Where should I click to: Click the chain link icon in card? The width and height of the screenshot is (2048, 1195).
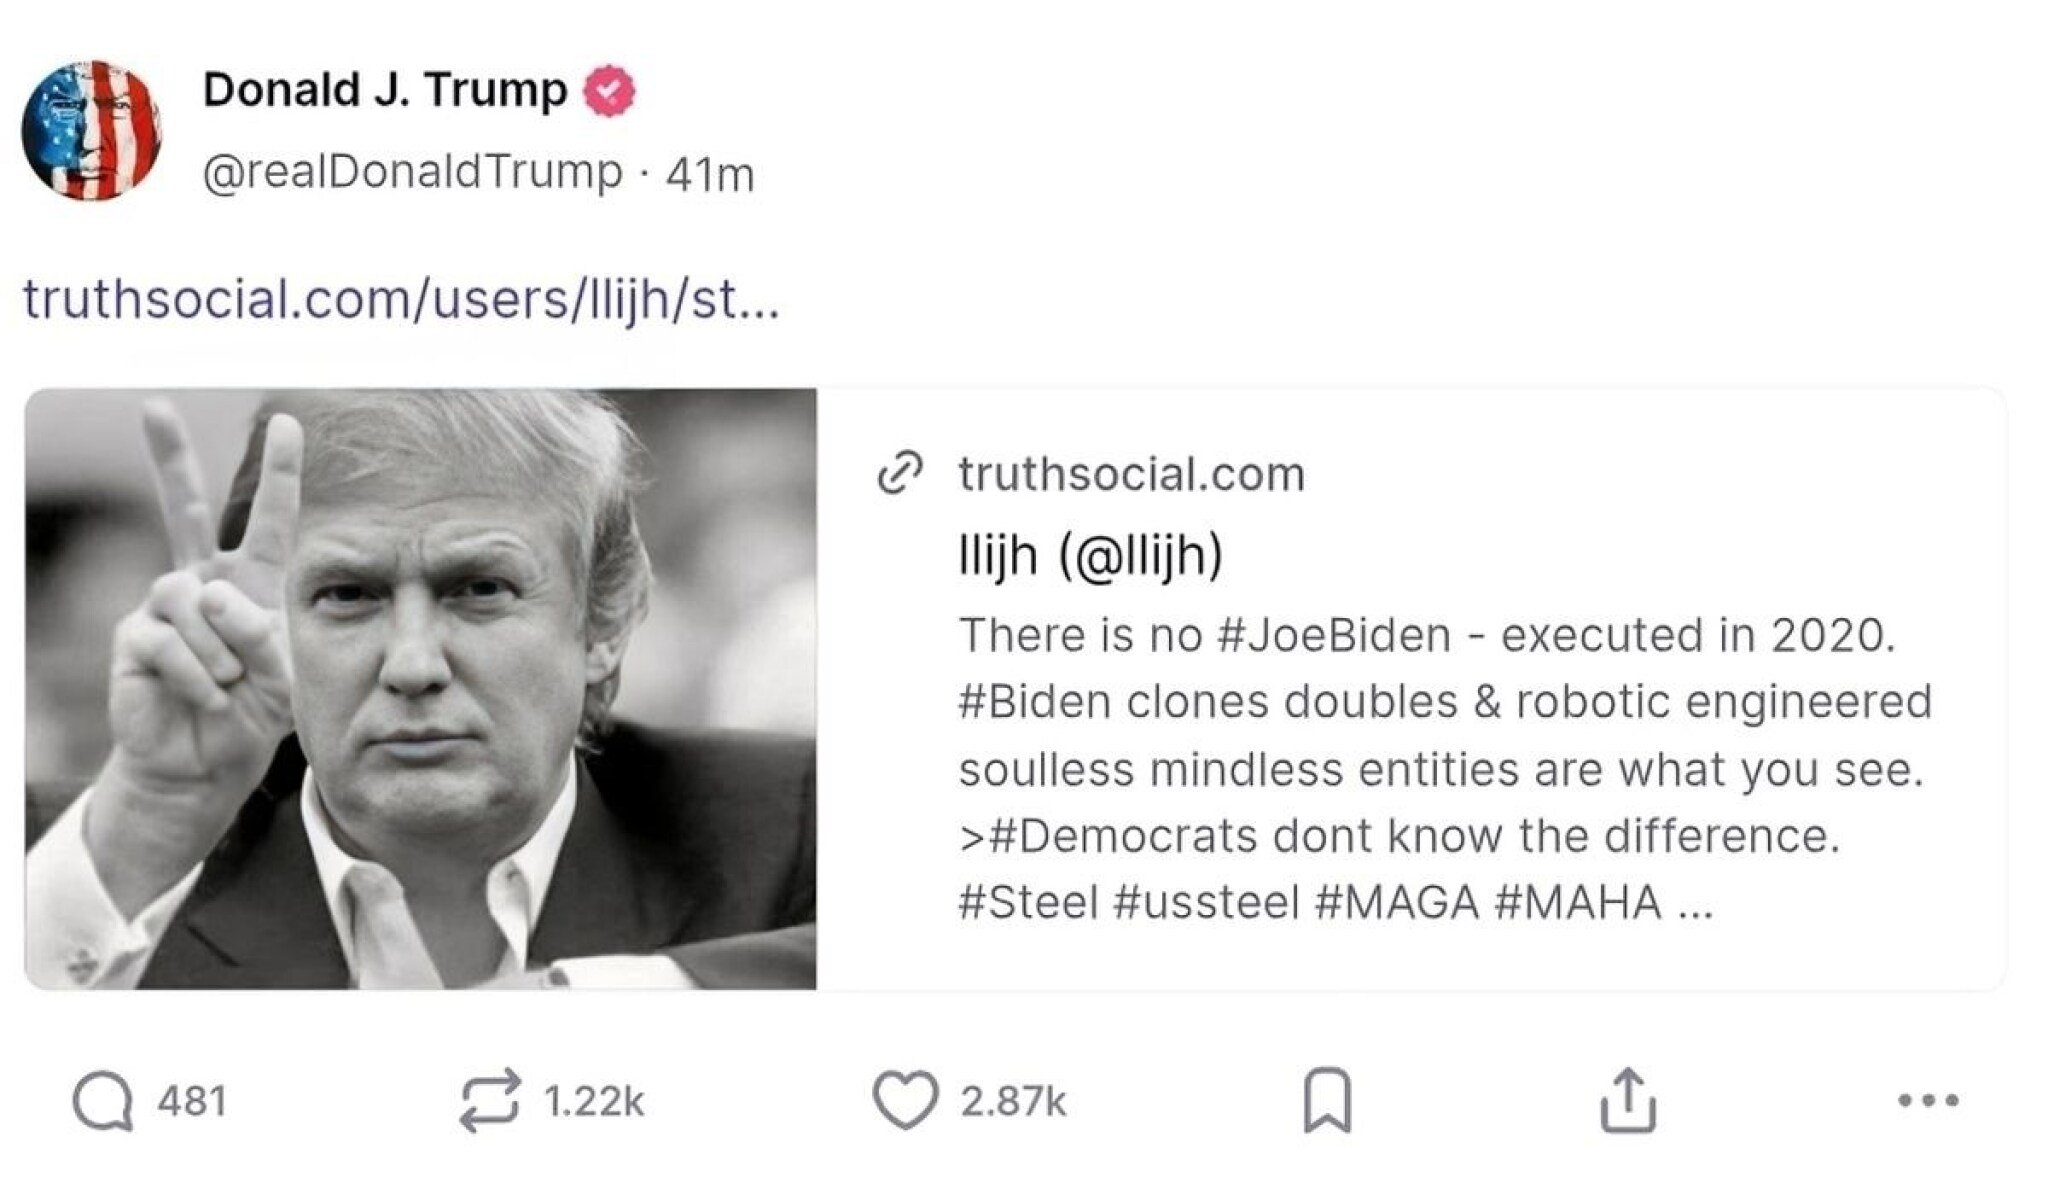tap(898, 474)
